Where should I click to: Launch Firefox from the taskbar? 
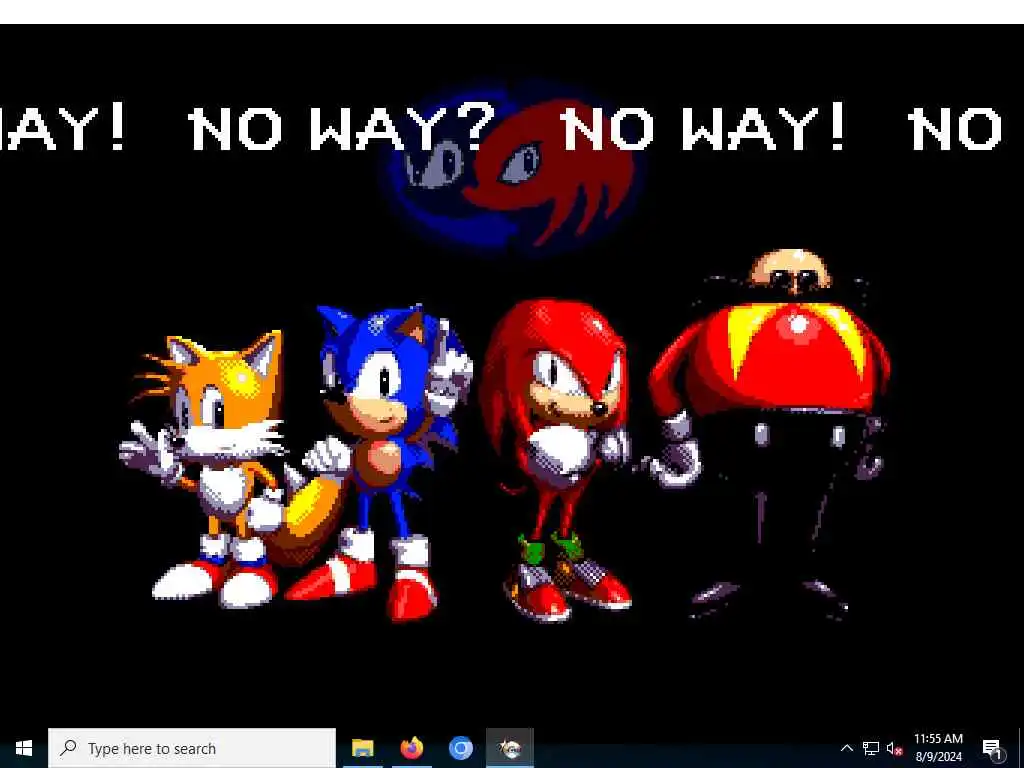411,748
